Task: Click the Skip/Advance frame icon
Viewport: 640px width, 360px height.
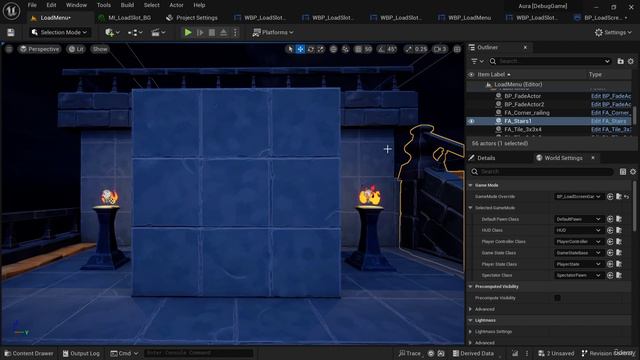Action: pos(200,32)
